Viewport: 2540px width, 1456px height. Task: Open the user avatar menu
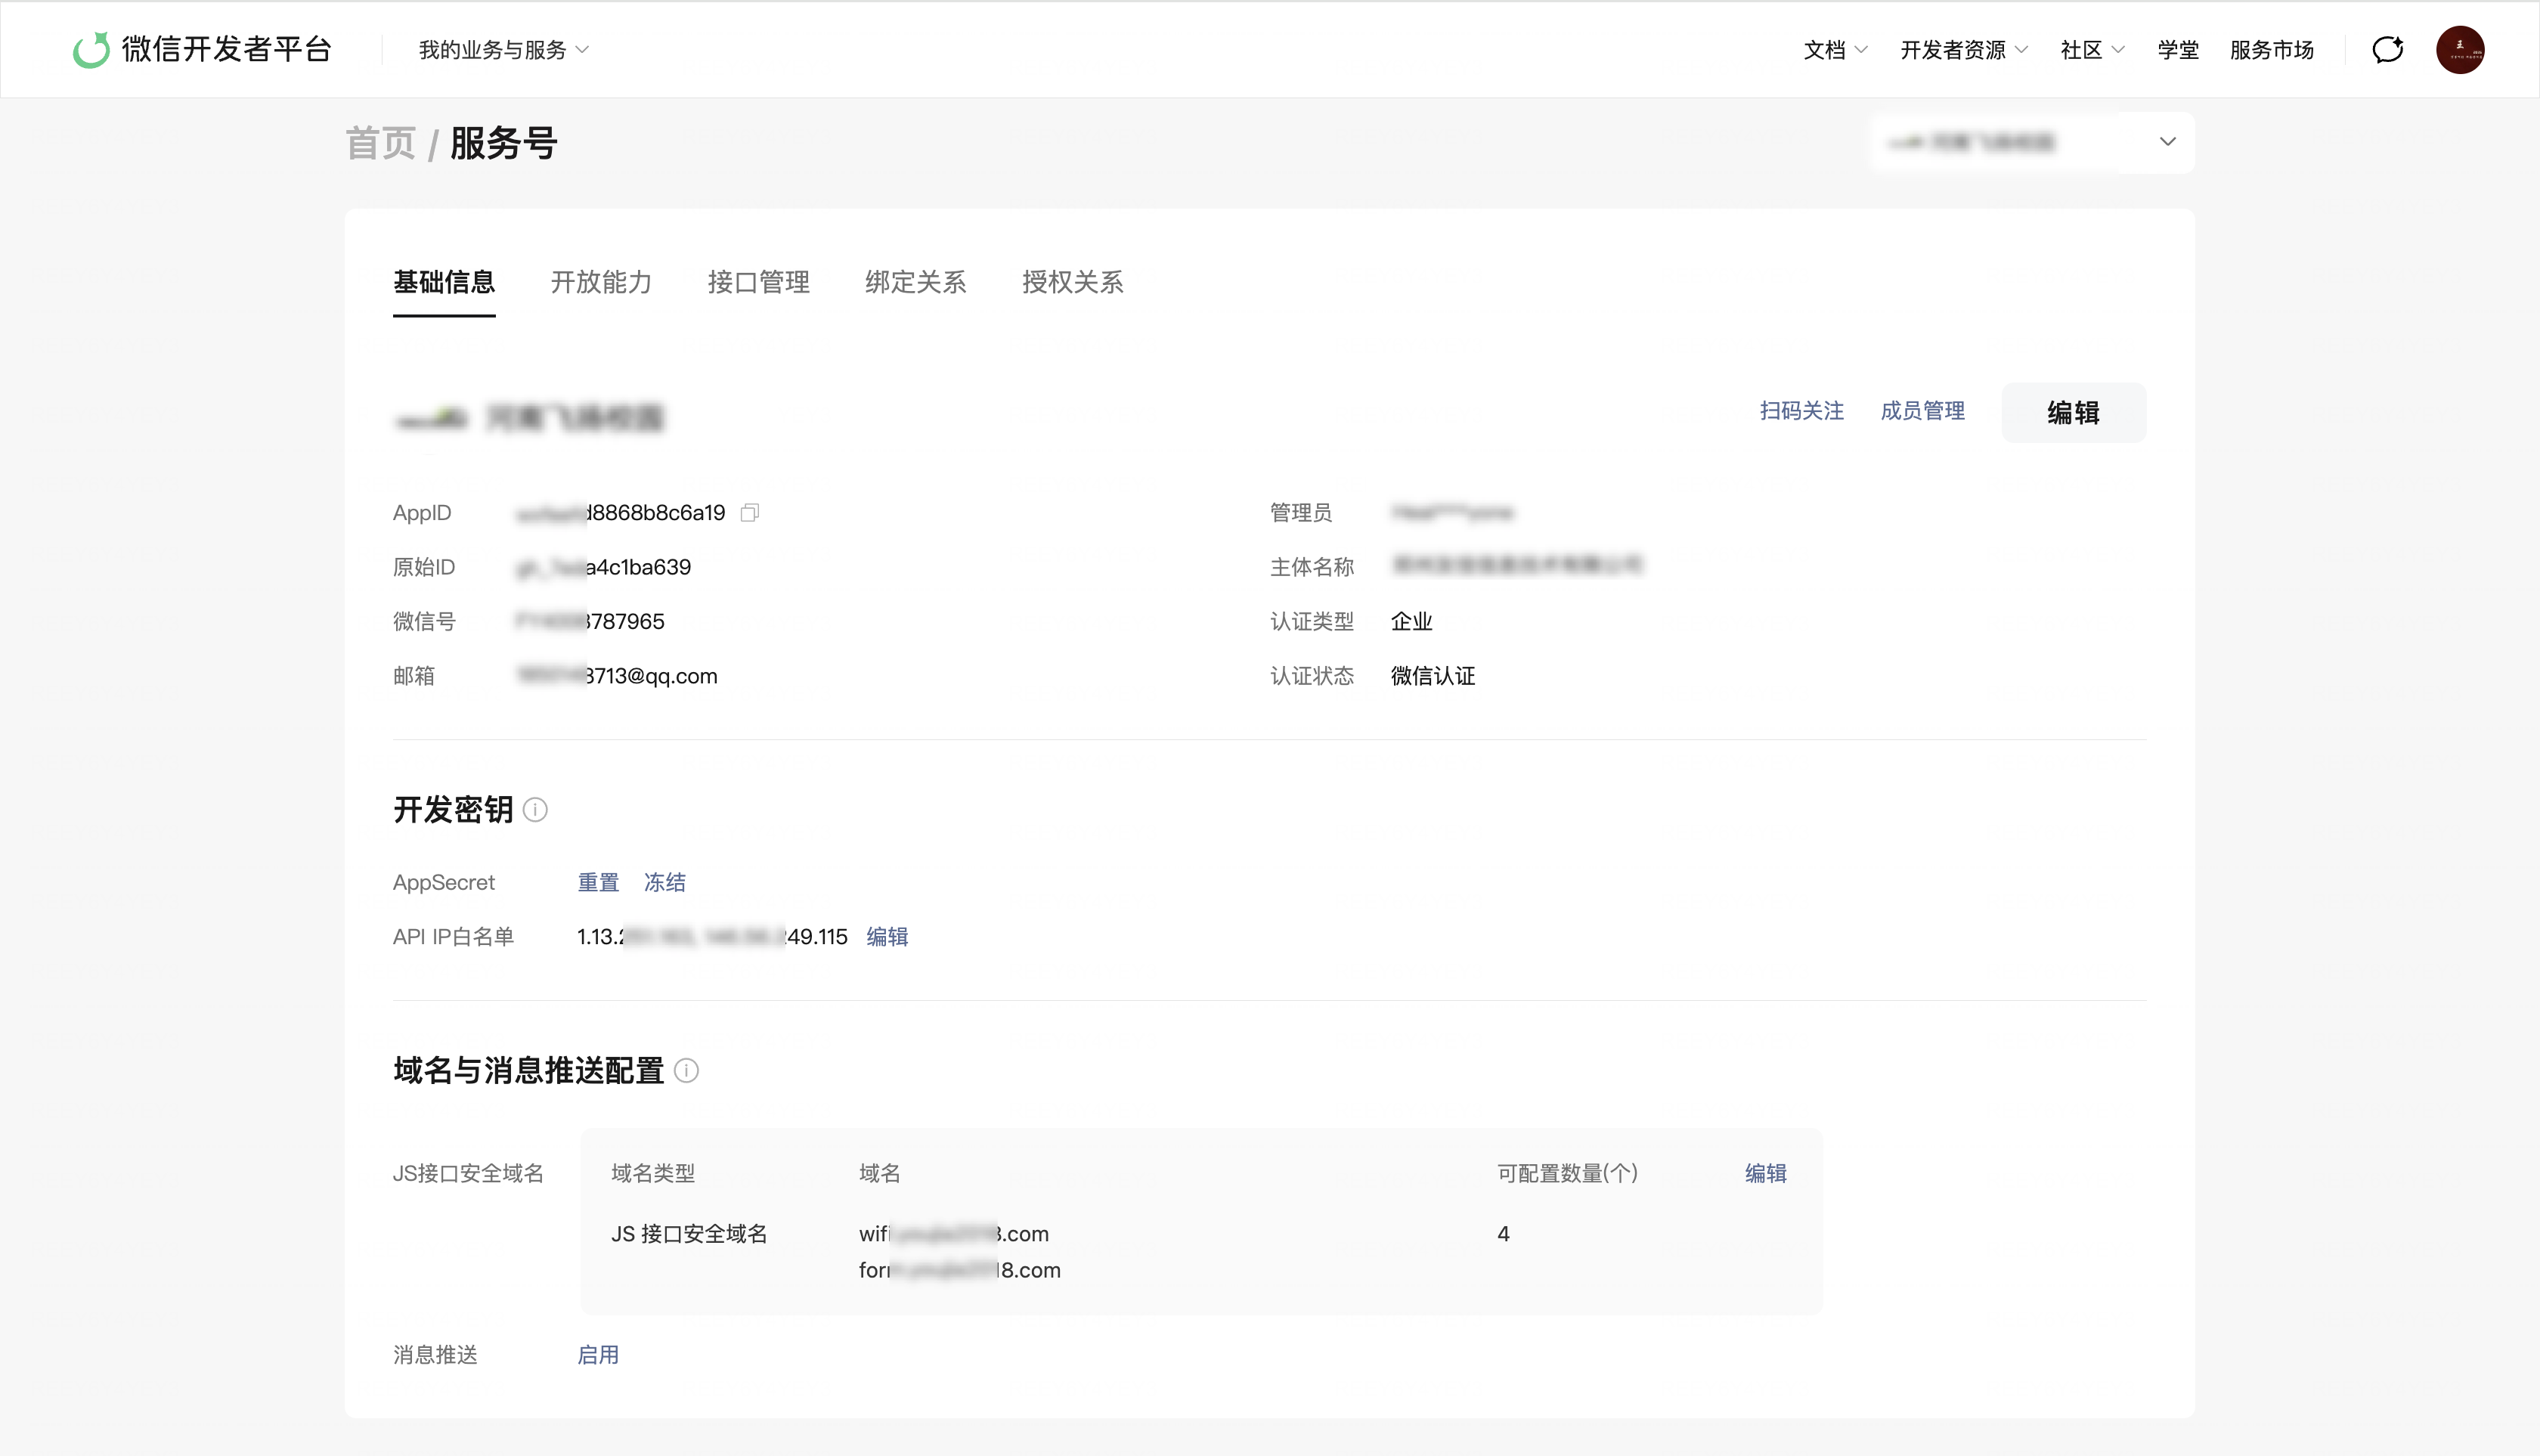(2460, 49)
